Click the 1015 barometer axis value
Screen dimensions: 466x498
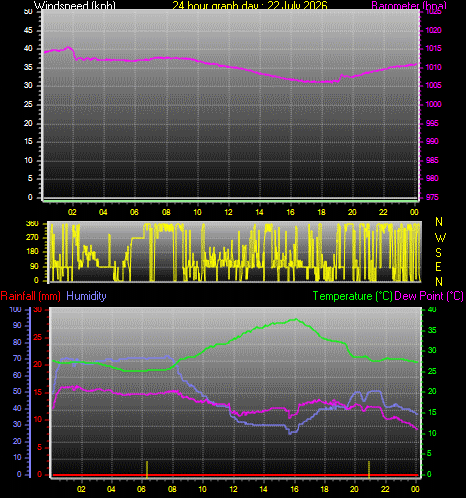[433, 49]
